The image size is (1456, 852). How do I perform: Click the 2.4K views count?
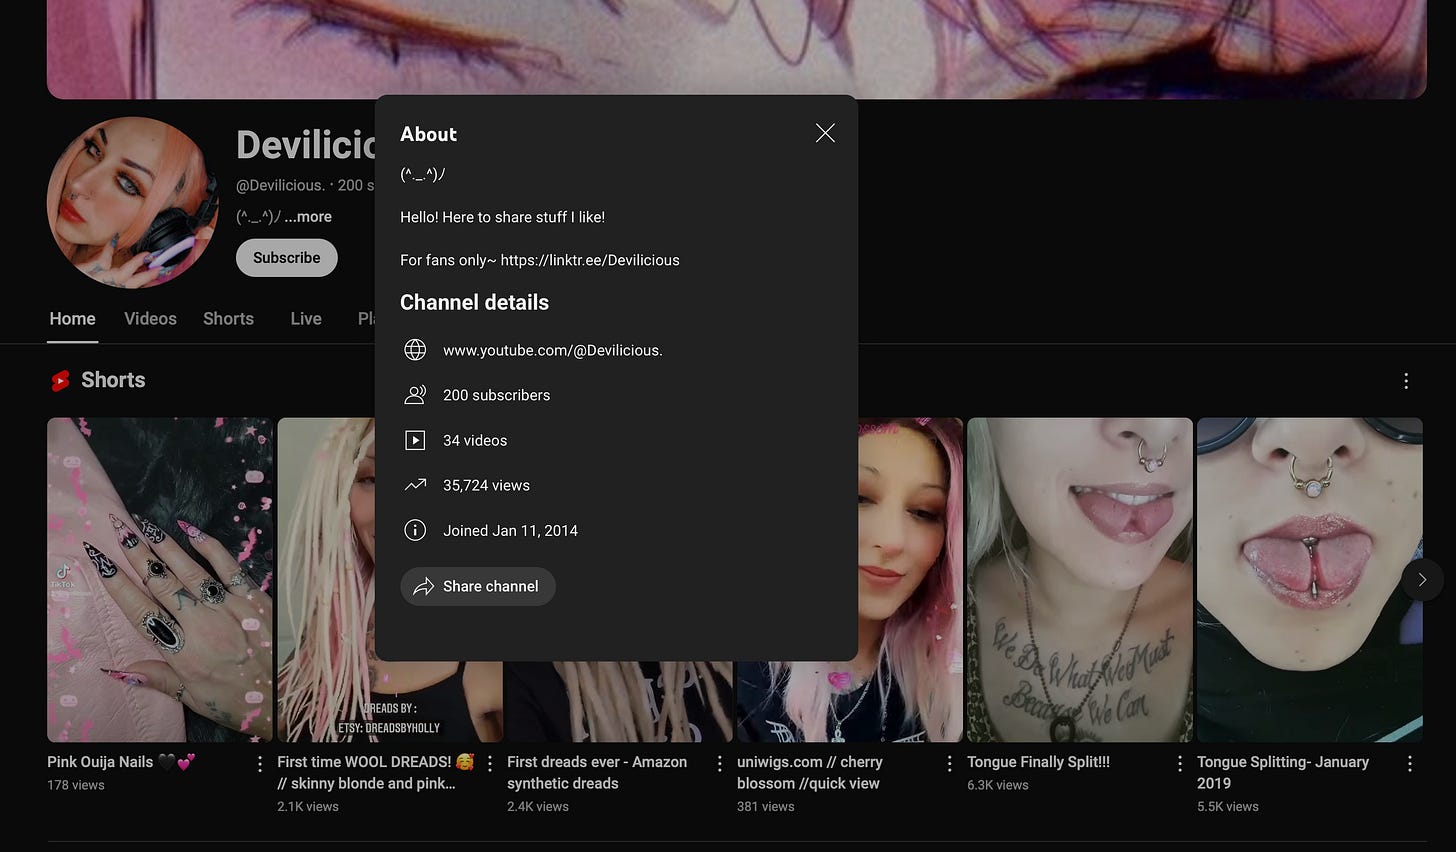coord(538,806)
